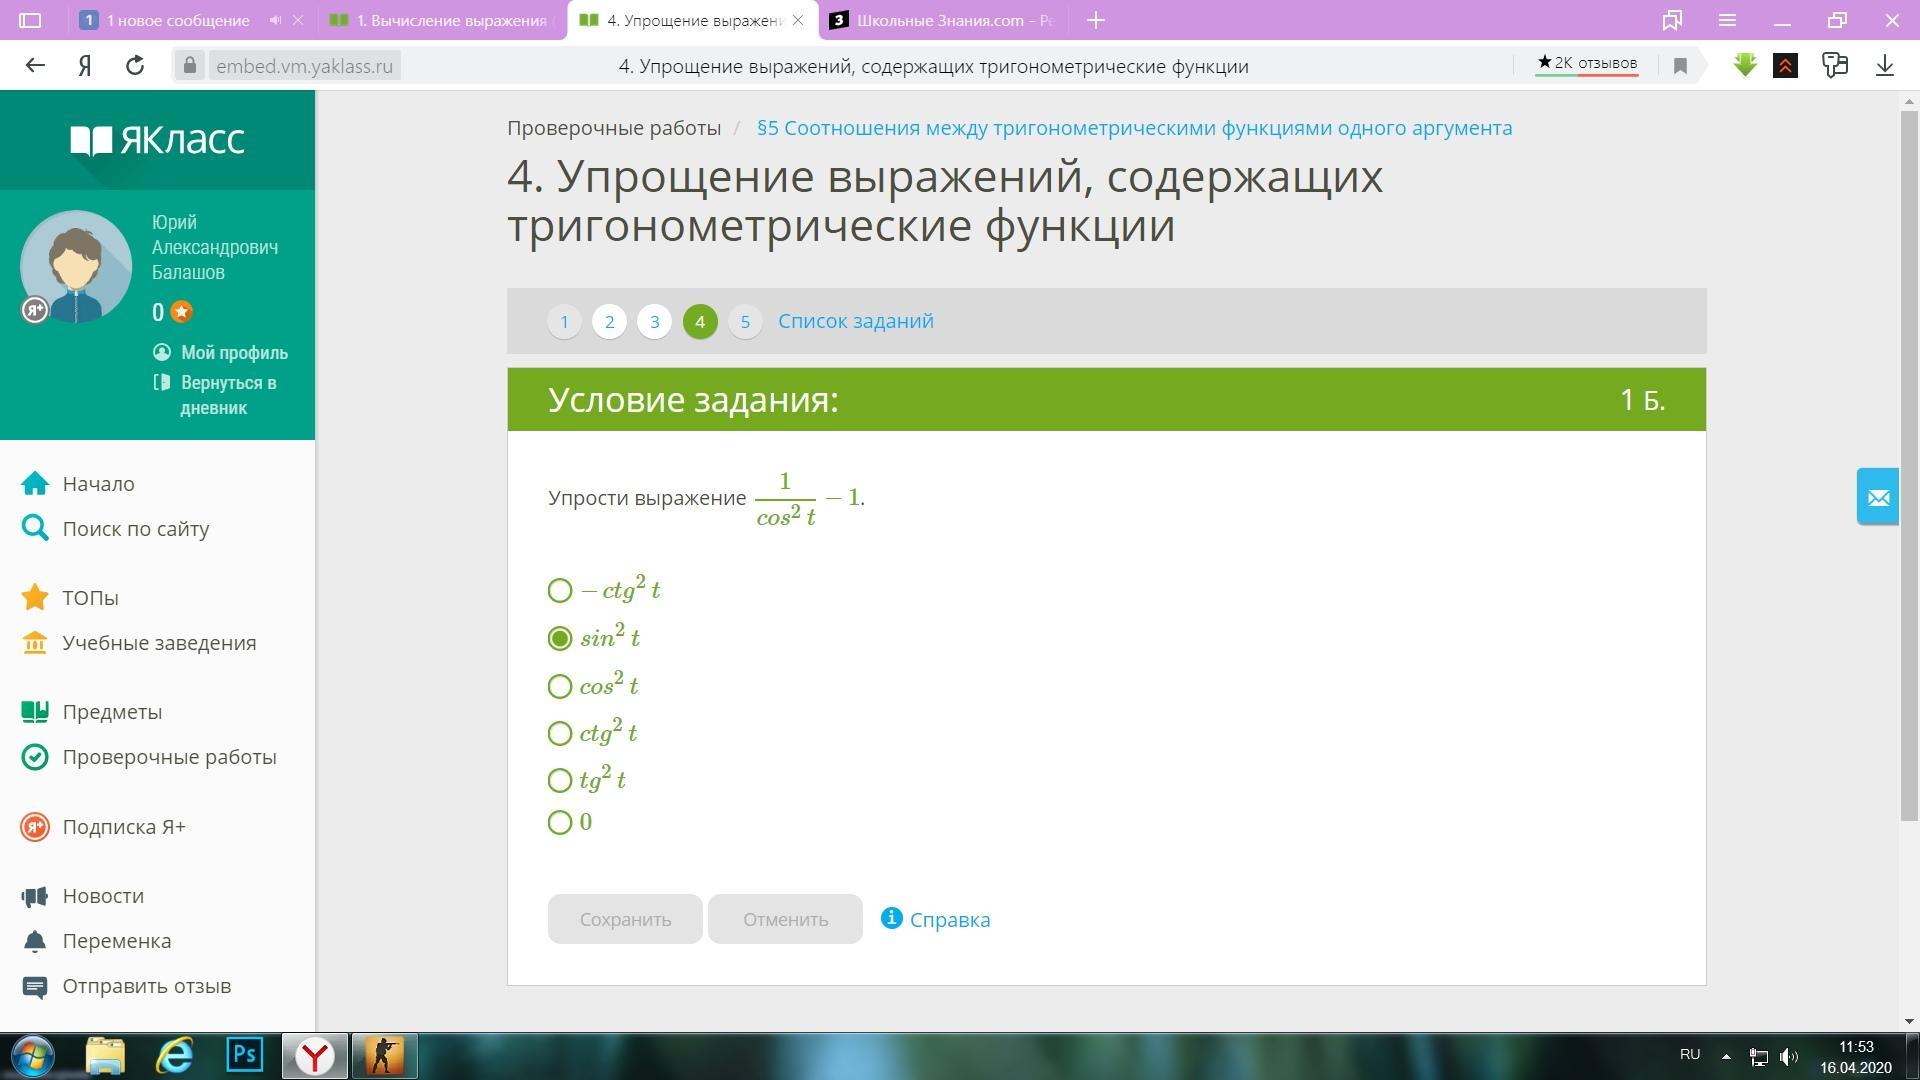Open Список заданий task list

click(855, 321)
